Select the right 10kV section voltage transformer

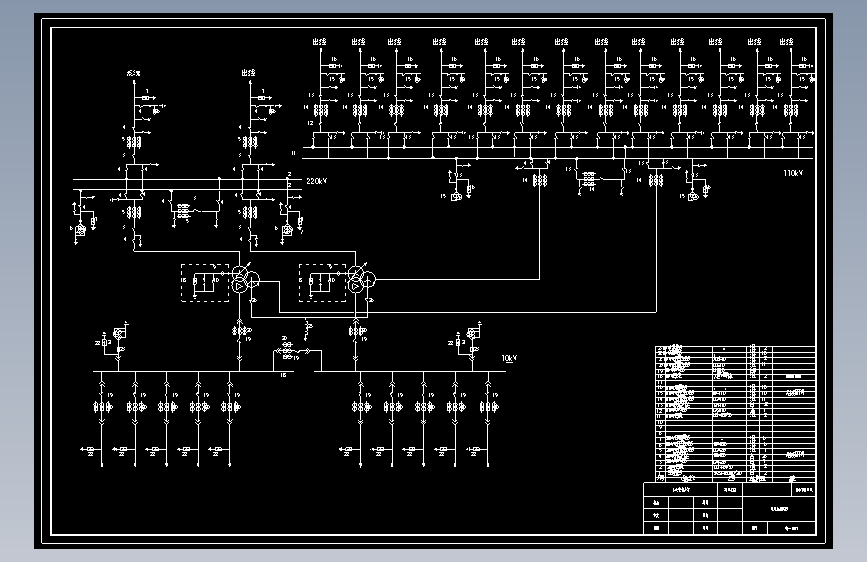click(468, 344)
